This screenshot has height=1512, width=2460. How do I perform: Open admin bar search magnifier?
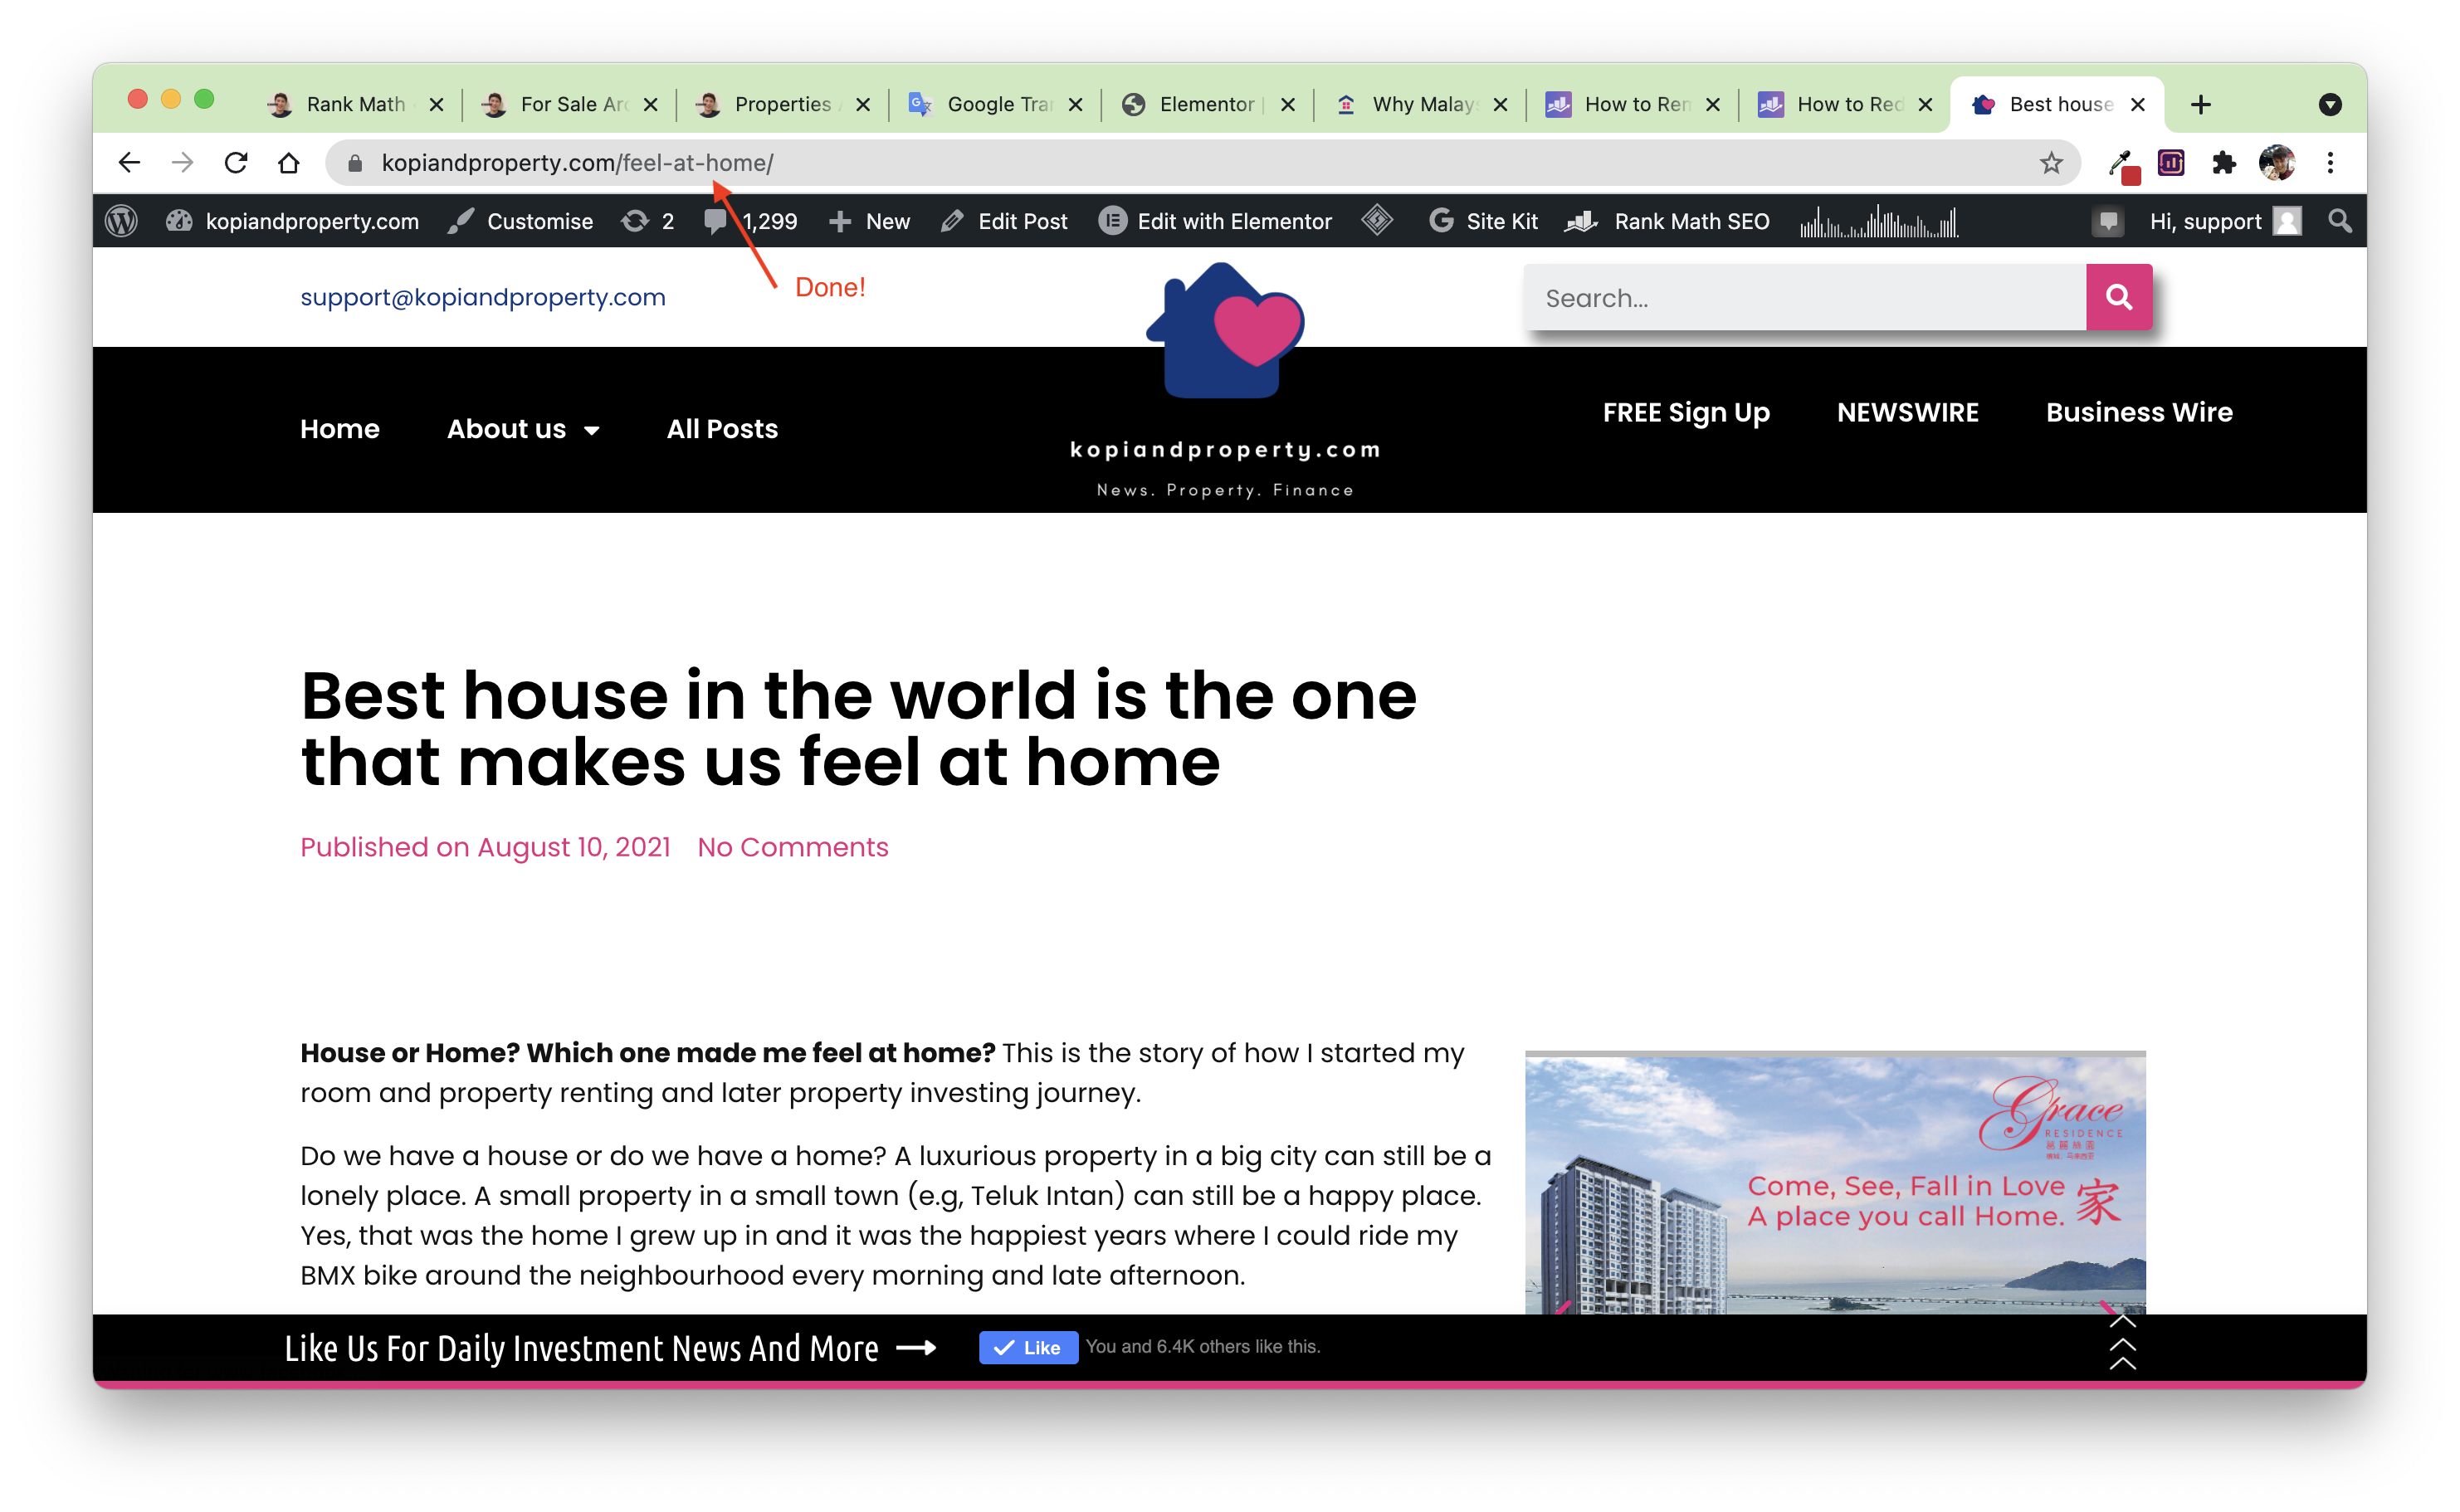(x=2339, y=221)
